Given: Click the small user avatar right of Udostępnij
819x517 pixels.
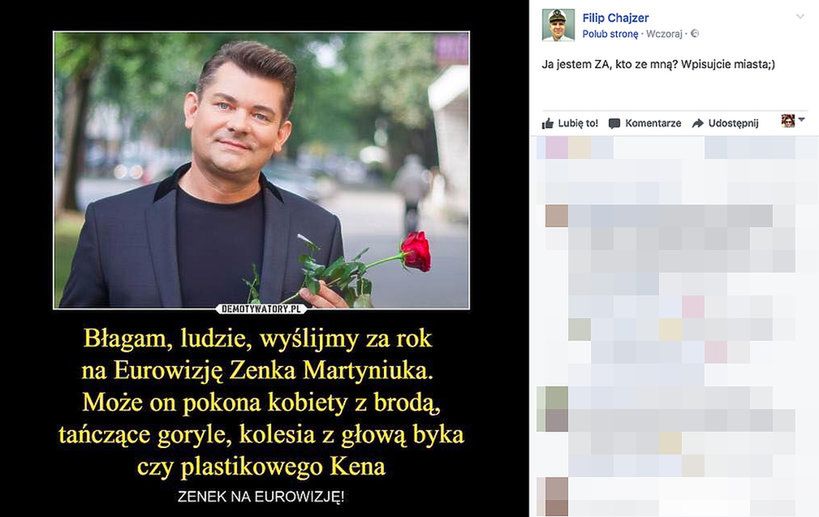Looking at the screenshot, I should (788, 121).
